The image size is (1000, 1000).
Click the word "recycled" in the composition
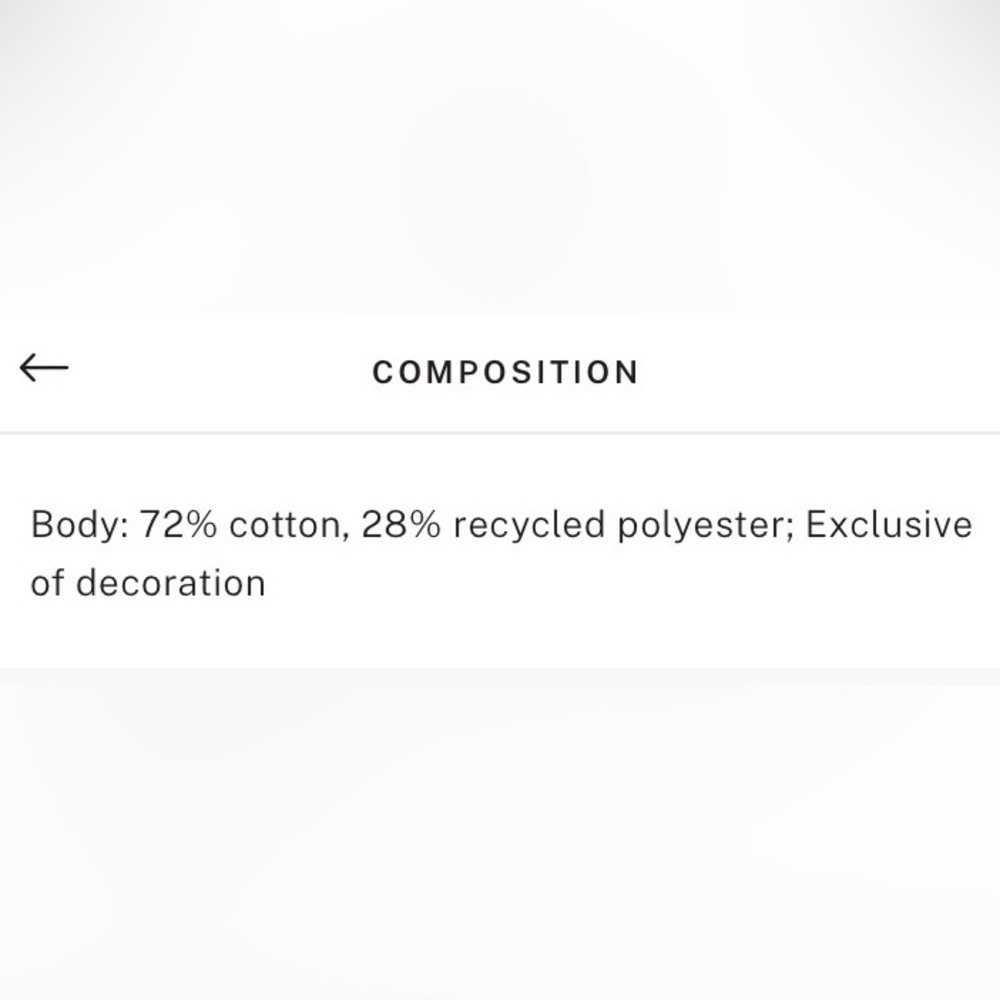click(x=528, y=525)
